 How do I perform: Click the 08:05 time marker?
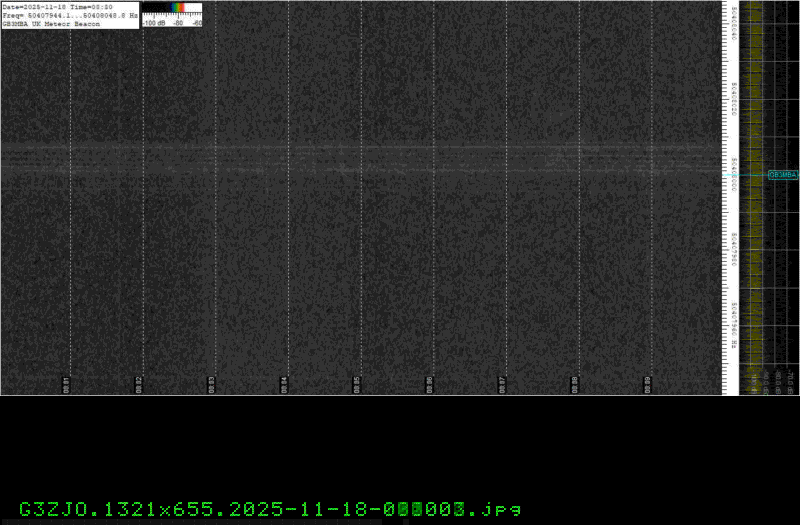[357, 383]
